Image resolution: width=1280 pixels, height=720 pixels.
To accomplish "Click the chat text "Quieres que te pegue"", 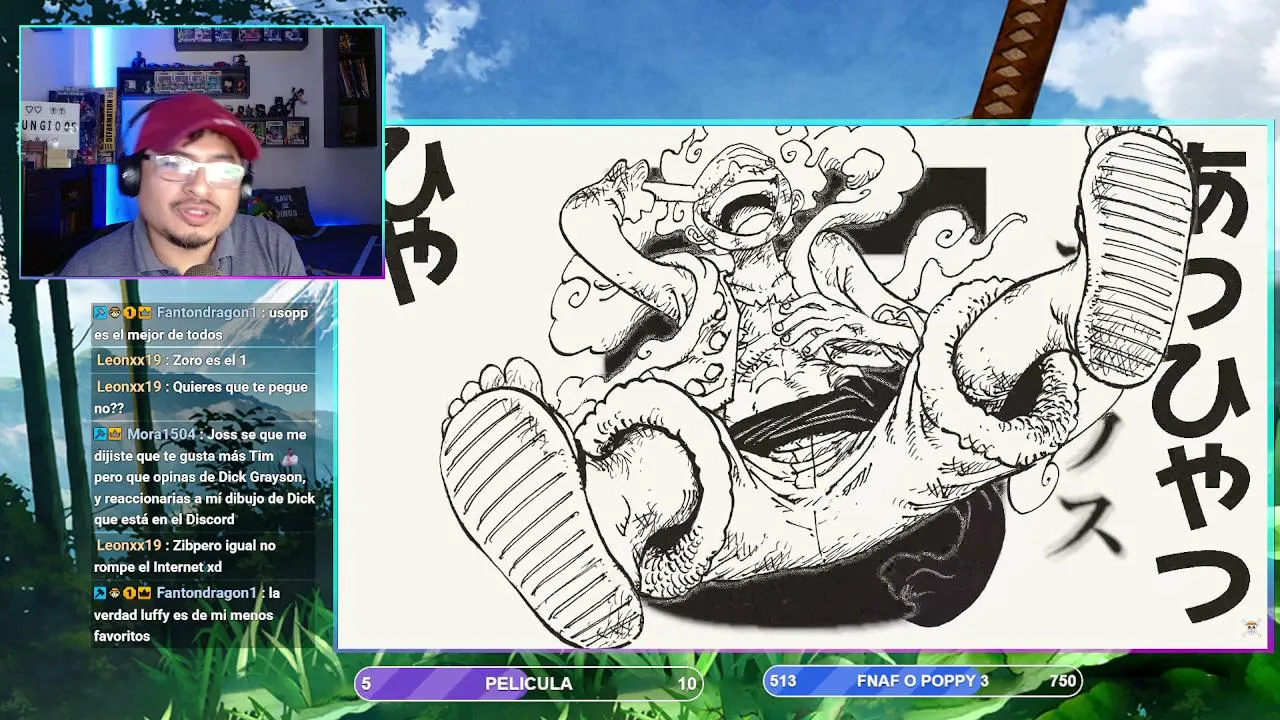I will click(x=240, y=387).
